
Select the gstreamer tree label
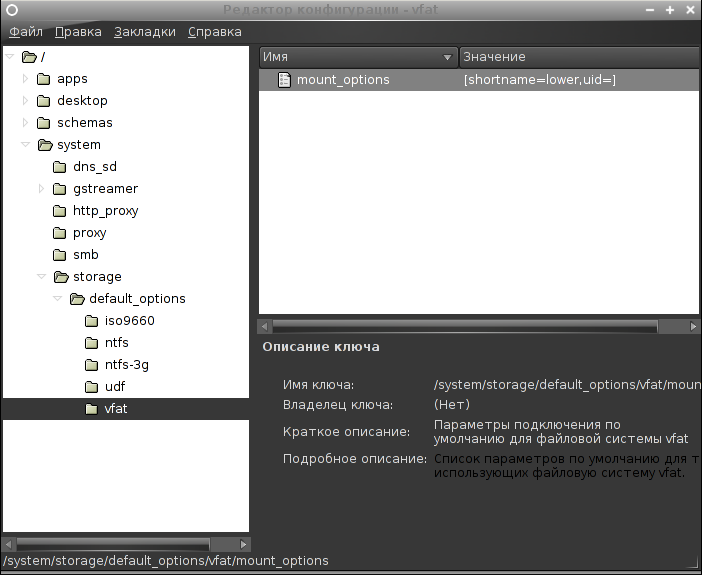click(105, 189)
